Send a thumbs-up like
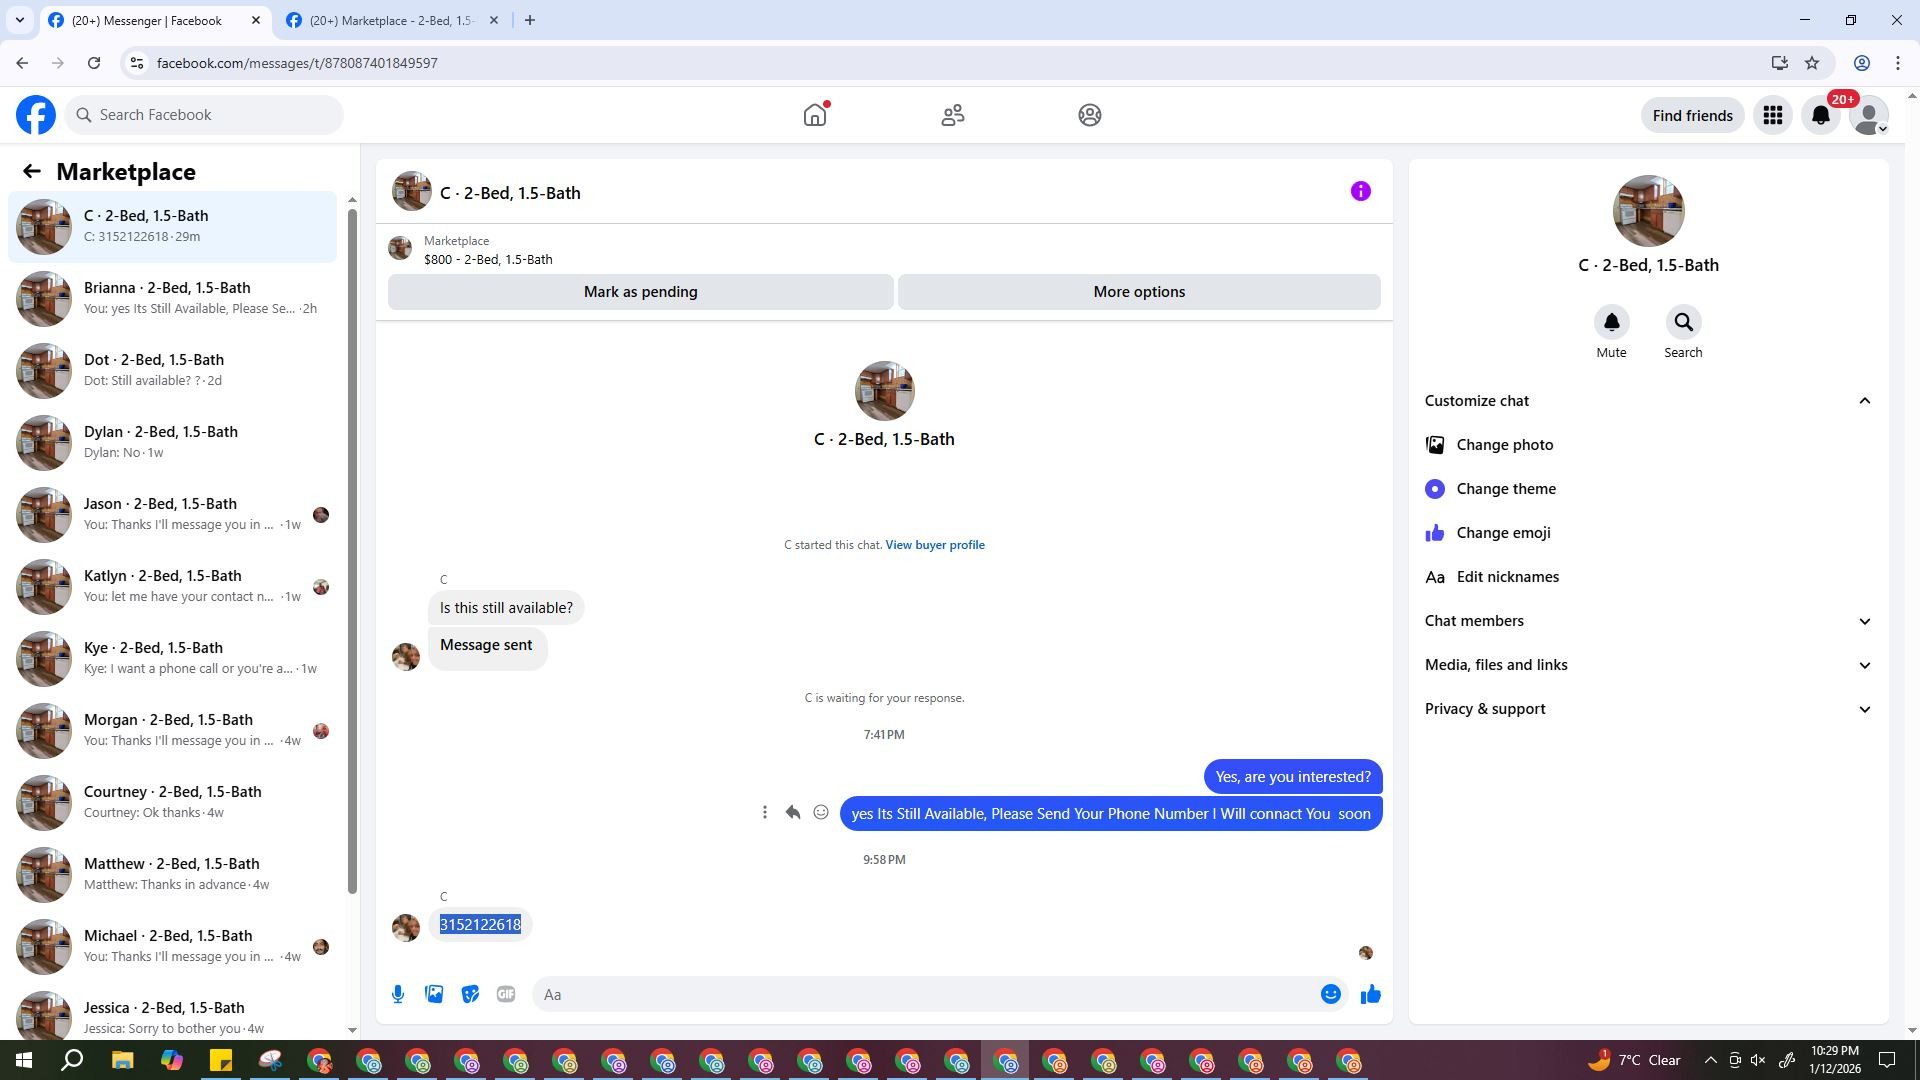Image resolution: width=1920 pixels, height=1080 pixels. [1370, 994]
